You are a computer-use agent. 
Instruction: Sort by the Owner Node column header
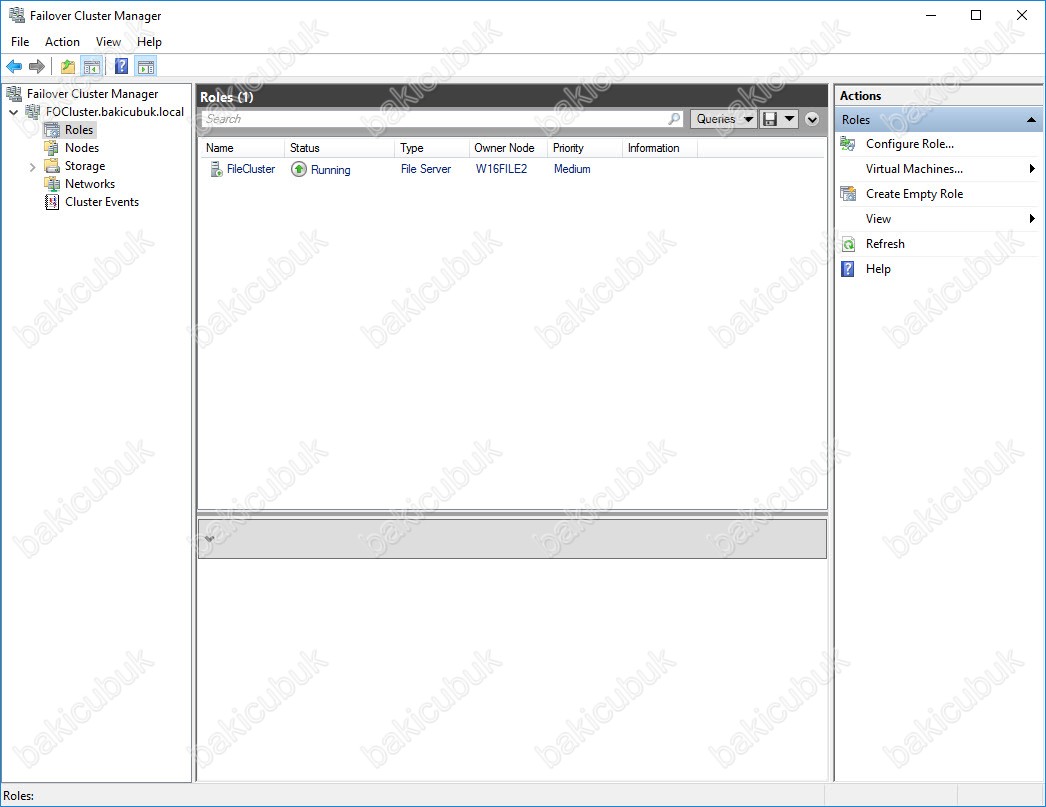[x=508, y=148]
